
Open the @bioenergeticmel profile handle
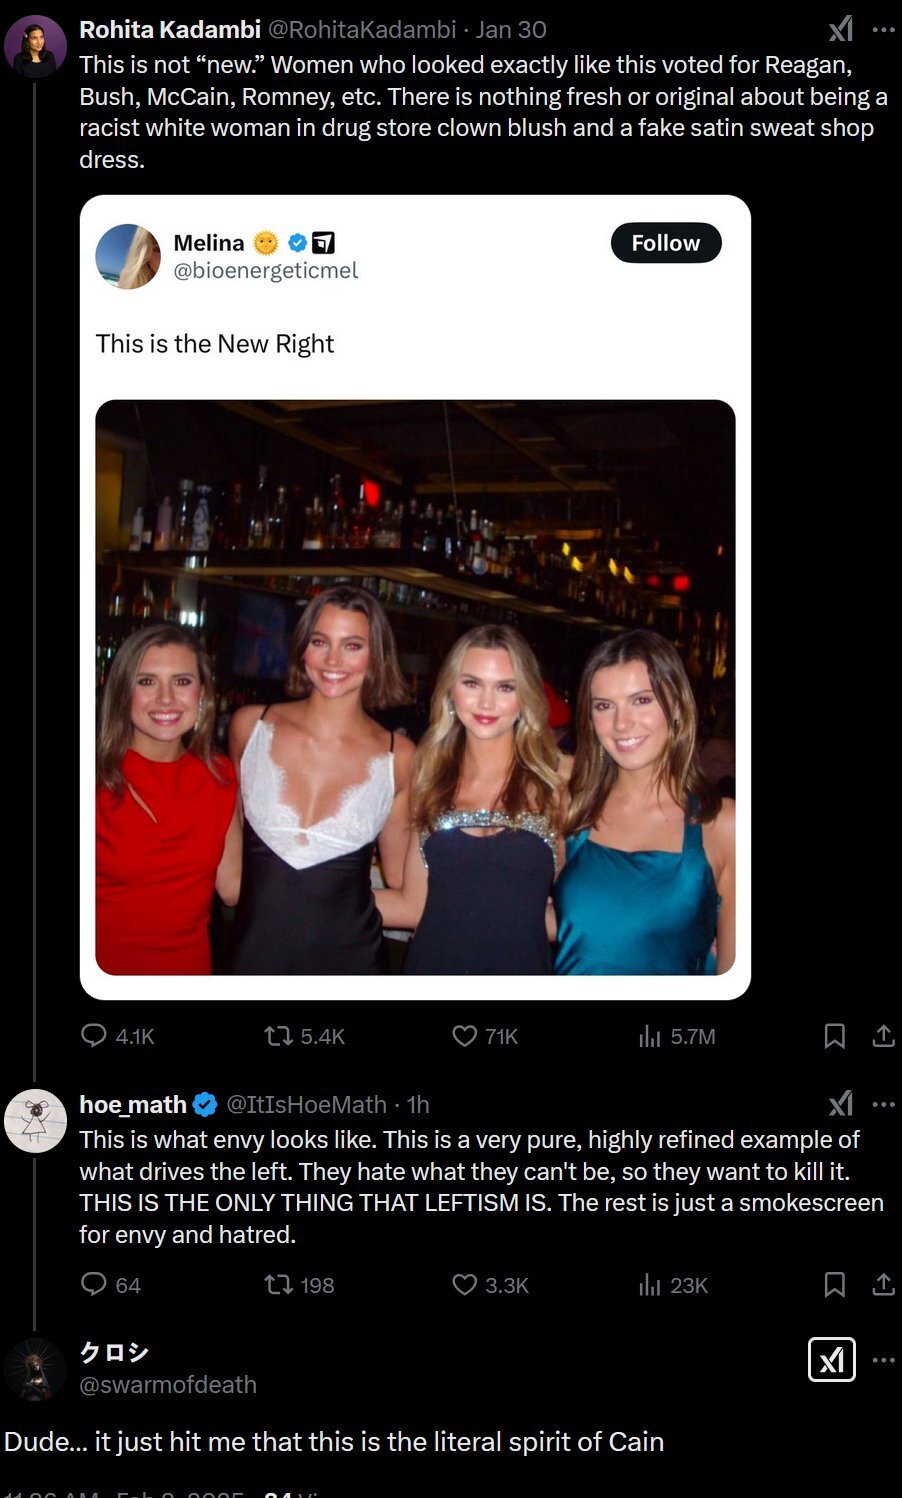pos(265,271)
